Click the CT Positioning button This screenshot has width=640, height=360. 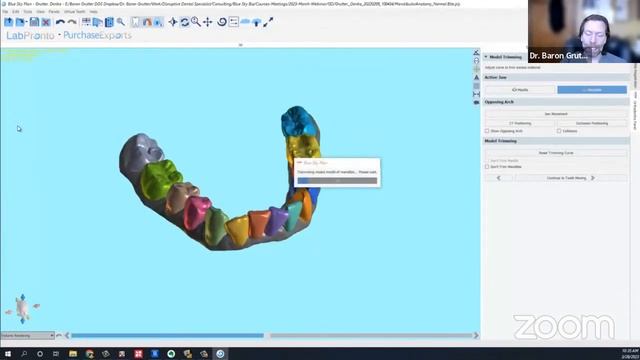[520, 123]
